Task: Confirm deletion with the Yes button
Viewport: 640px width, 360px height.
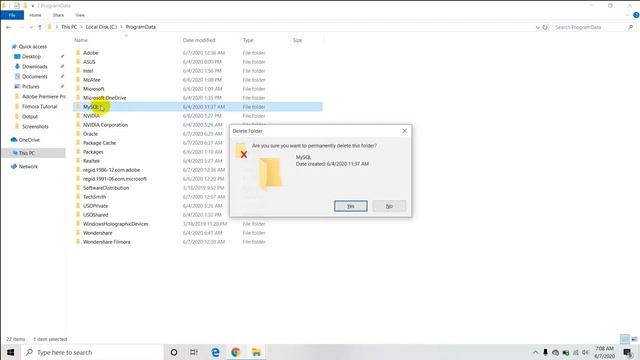Action: (351, 206)
